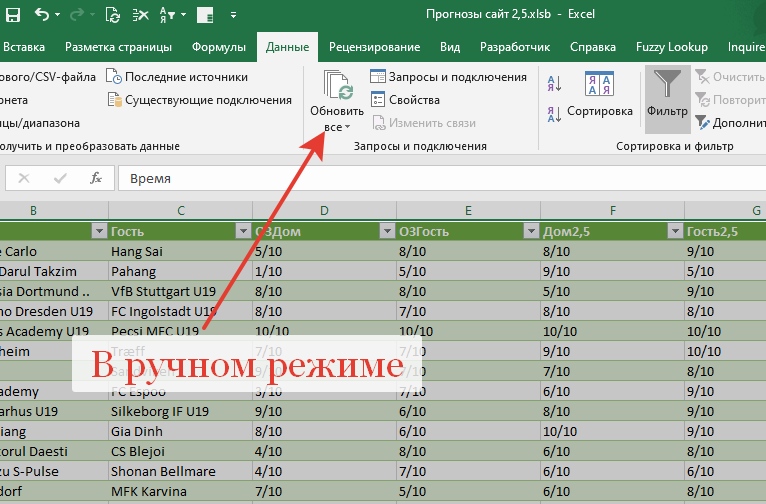This screenshot has height=504, width=766.
Task: Open the Сортировка dialog
Action: click(599, 96)
